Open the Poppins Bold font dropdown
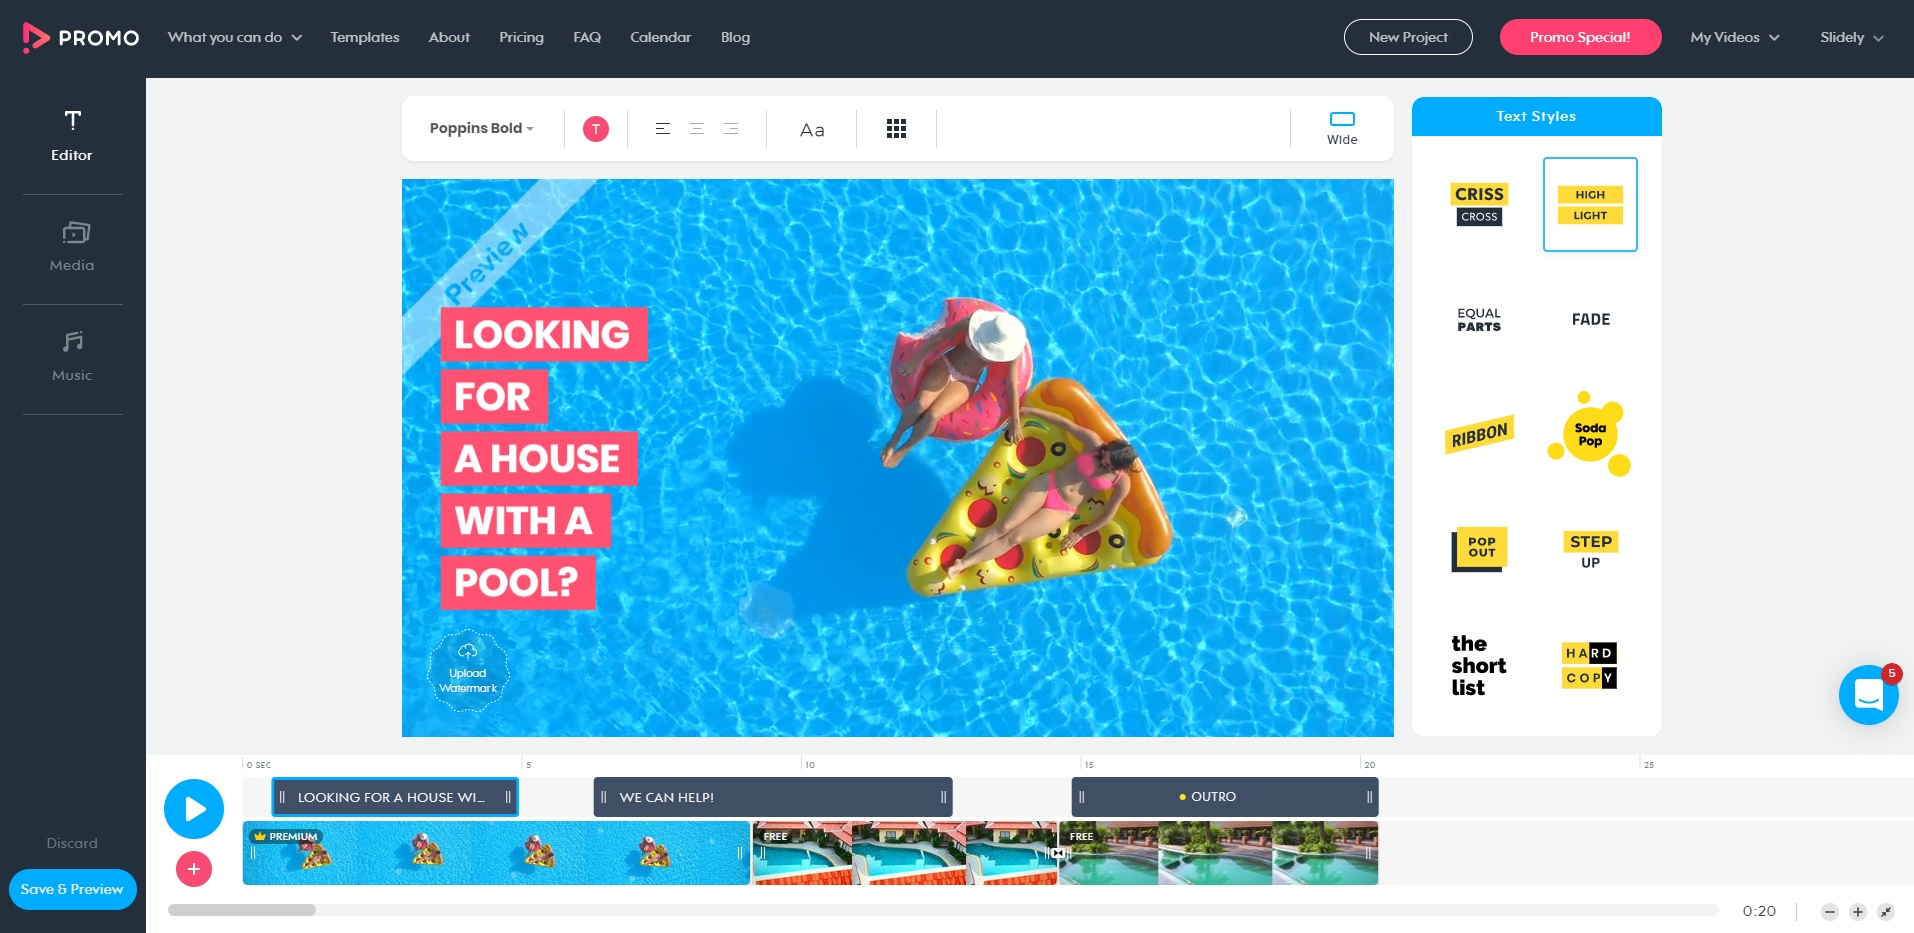 pos(481,128)
